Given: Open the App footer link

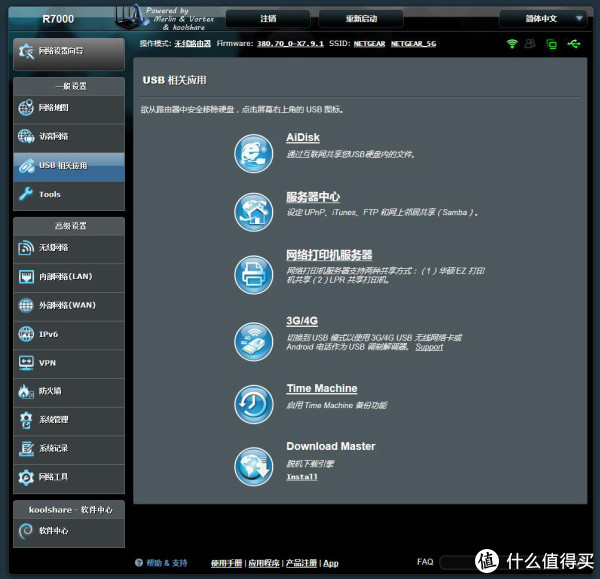Looking at the screenshot, I should (331, 563).
